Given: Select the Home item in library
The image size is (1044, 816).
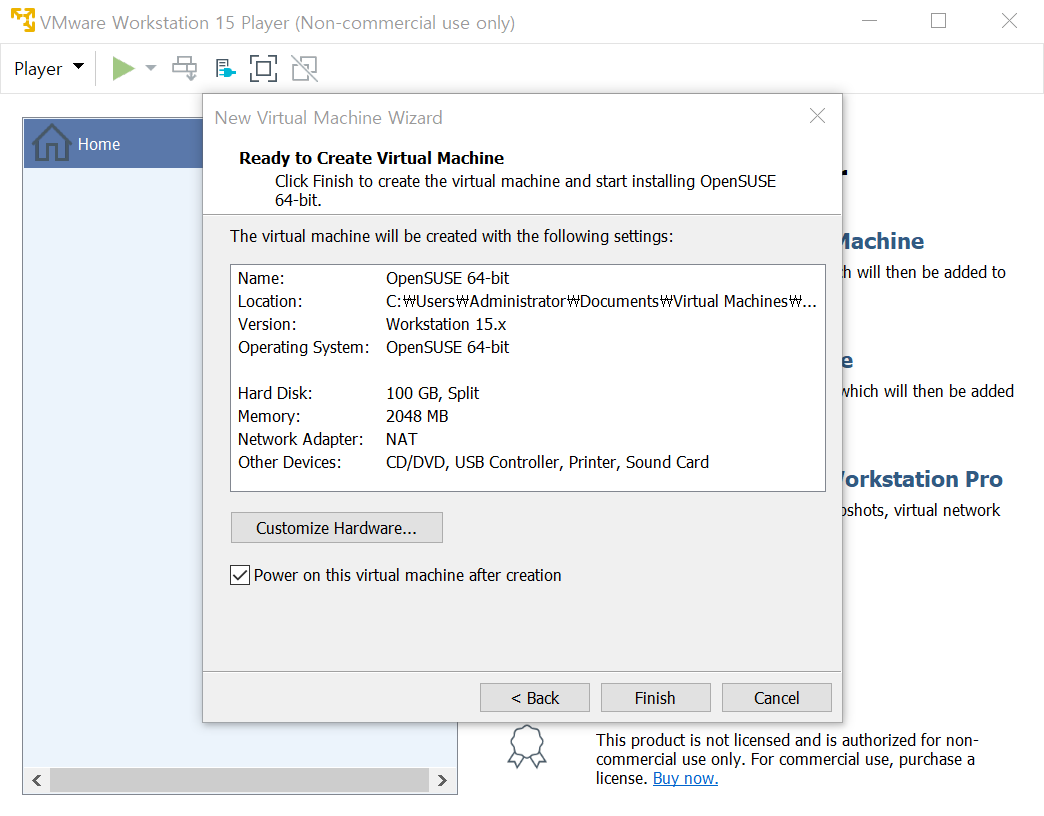Looking at the screenshot, I should pos(113,144).
